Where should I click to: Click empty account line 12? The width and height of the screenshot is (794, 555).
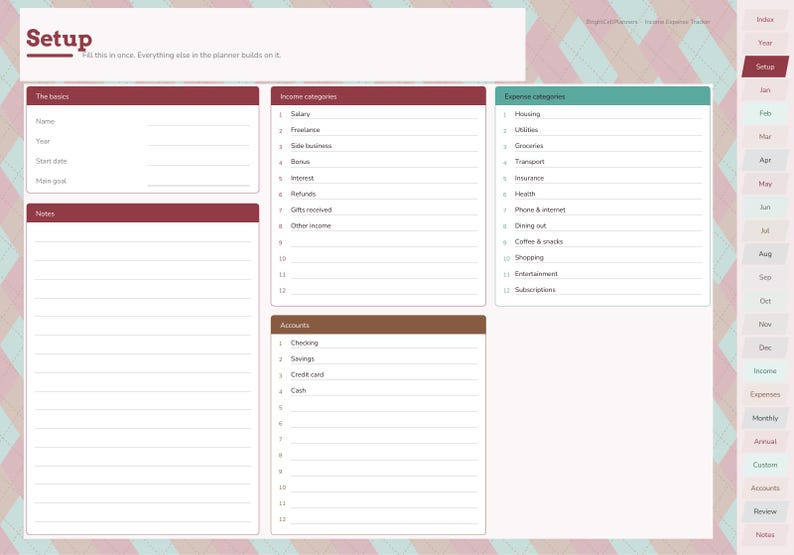378,519
